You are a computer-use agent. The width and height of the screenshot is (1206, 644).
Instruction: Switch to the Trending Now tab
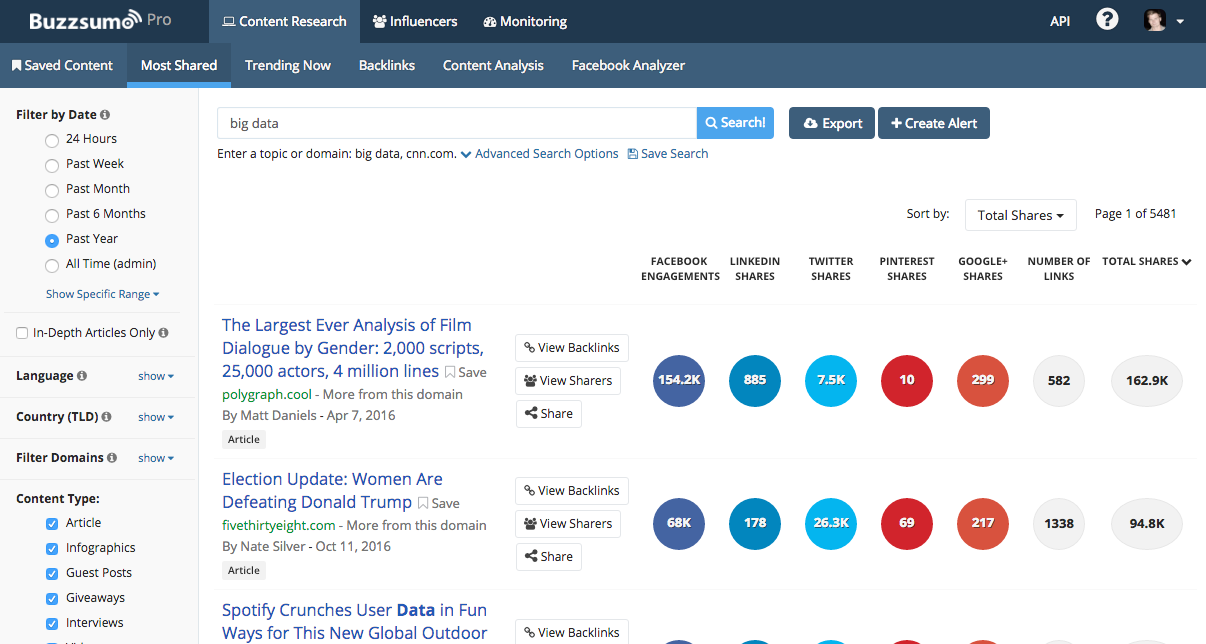coord(288,65)
